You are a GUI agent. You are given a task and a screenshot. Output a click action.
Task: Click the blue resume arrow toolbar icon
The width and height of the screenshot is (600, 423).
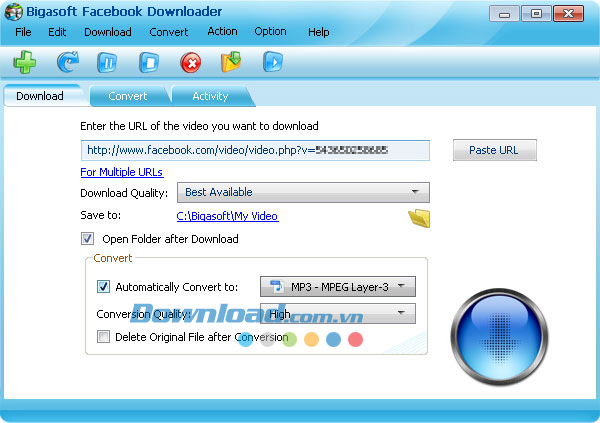(x=68, y=62)
